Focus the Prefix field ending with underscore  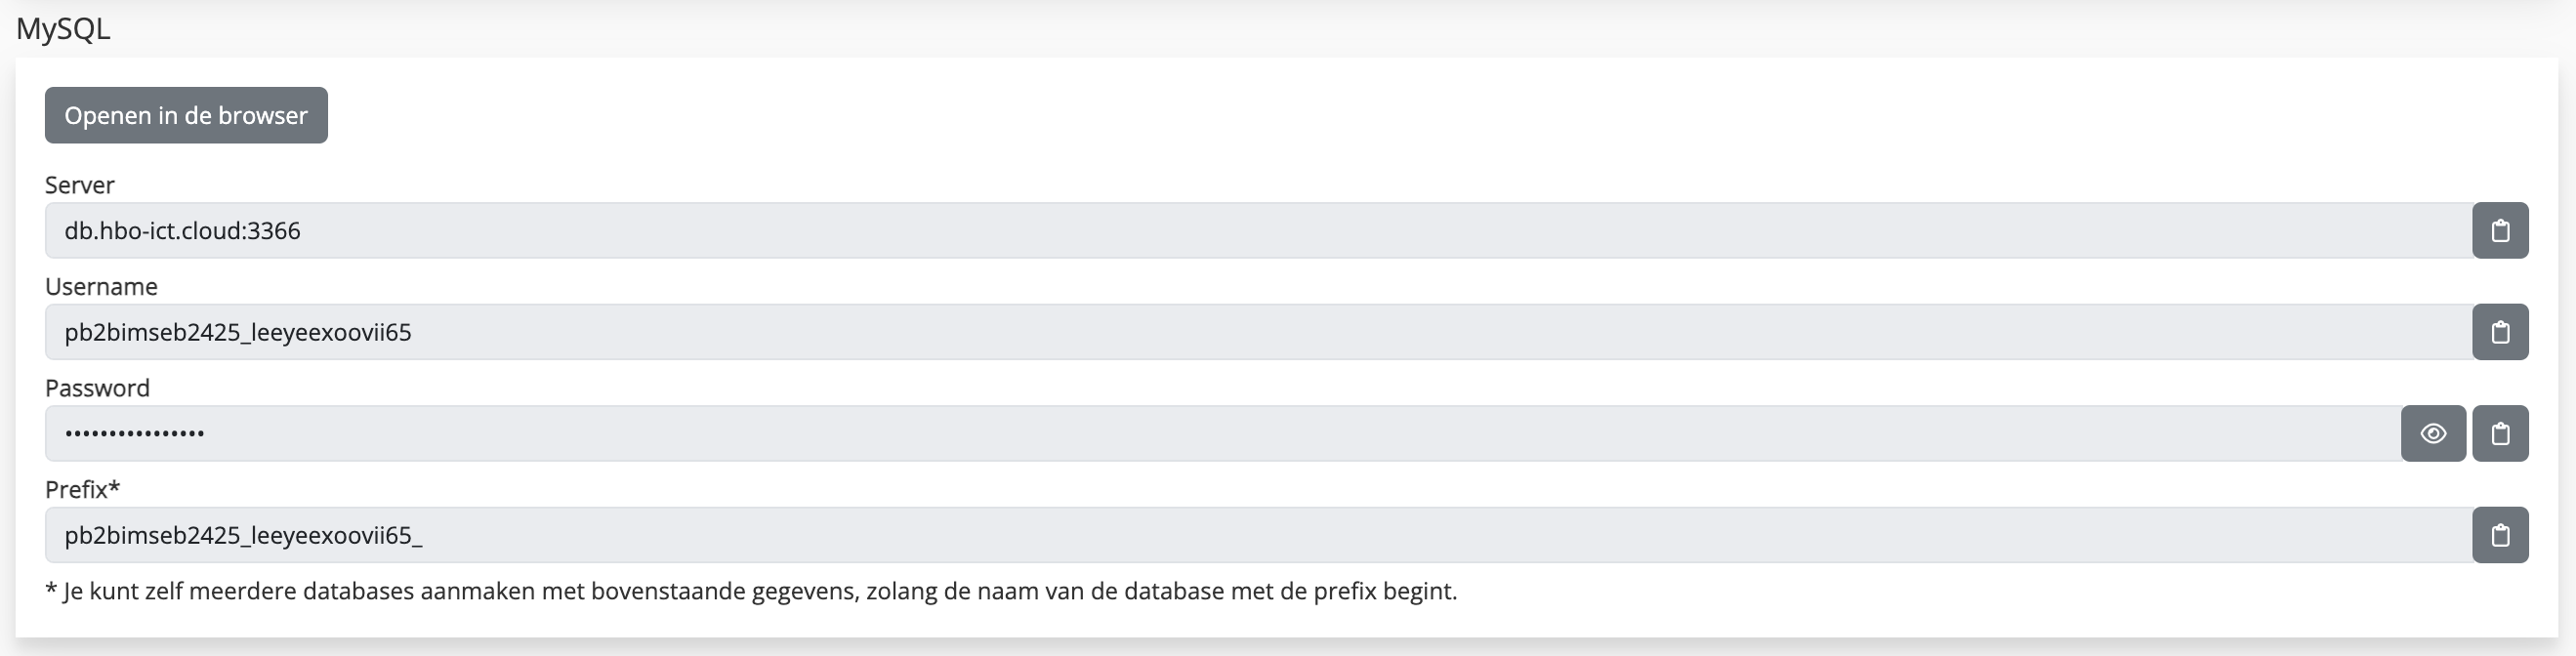[x=1259, y=535]
